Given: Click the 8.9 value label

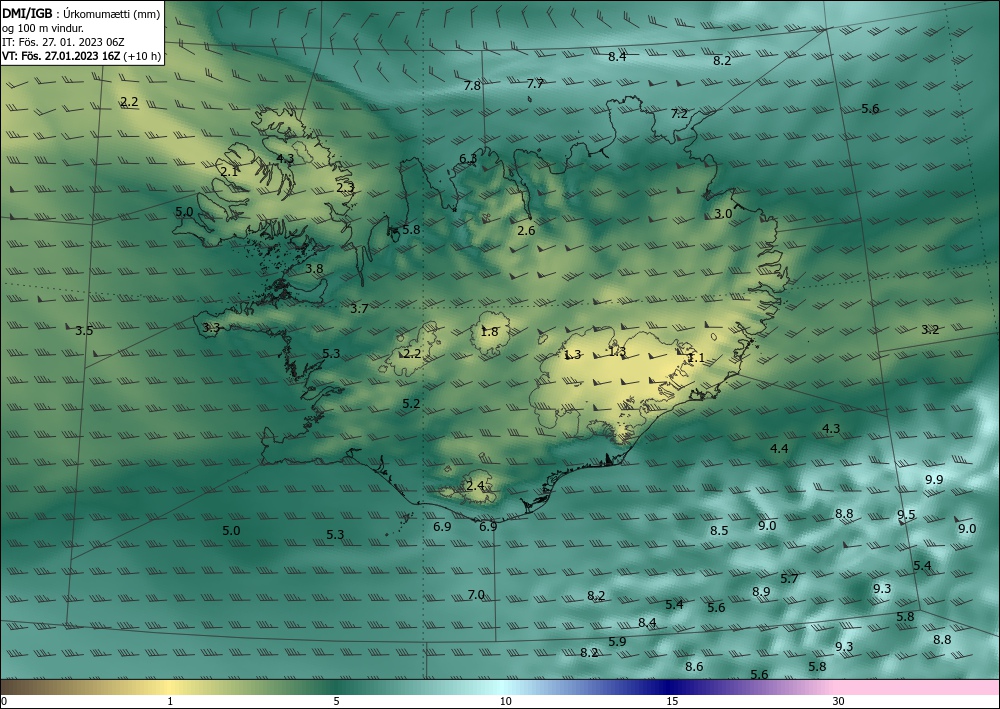Looking at the screenshot, I should point(761,592).
